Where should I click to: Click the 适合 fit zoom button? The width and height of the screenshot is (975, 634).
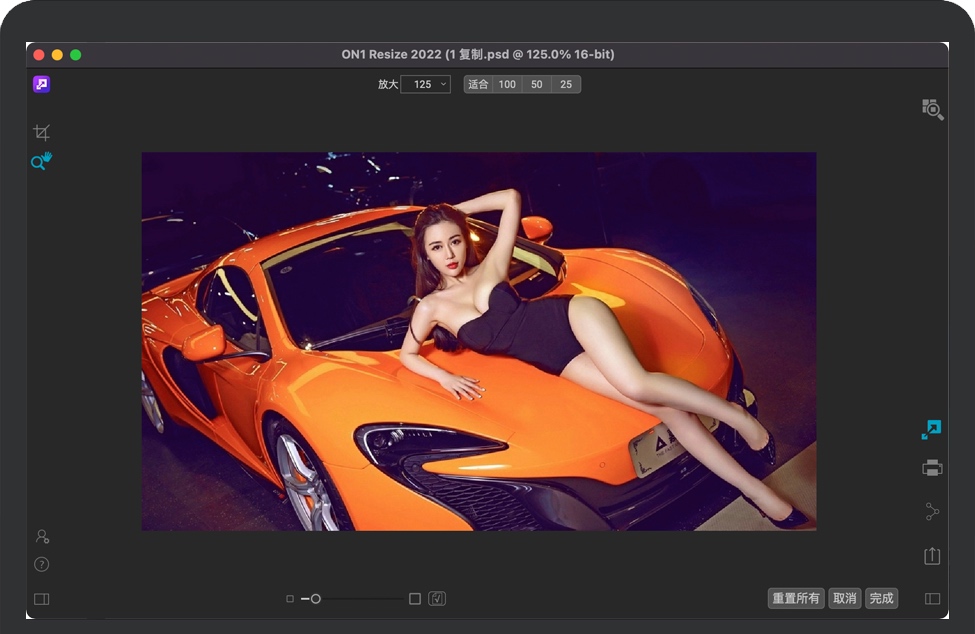point(478,85)
